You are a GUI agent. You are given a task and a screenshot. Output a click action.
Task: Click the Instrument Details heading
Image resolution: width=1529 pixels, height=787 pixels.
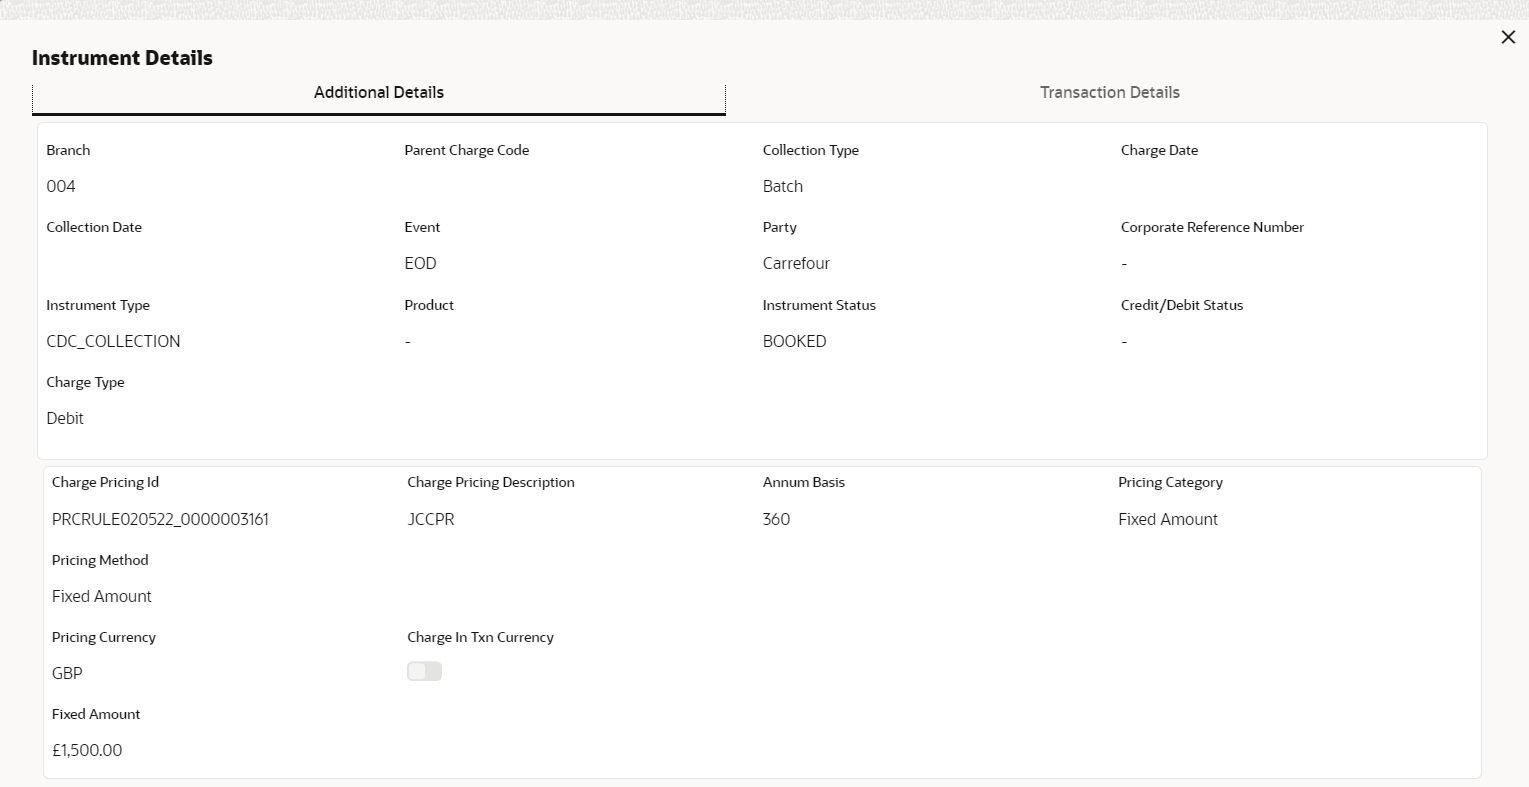click(x=122, y=58)
